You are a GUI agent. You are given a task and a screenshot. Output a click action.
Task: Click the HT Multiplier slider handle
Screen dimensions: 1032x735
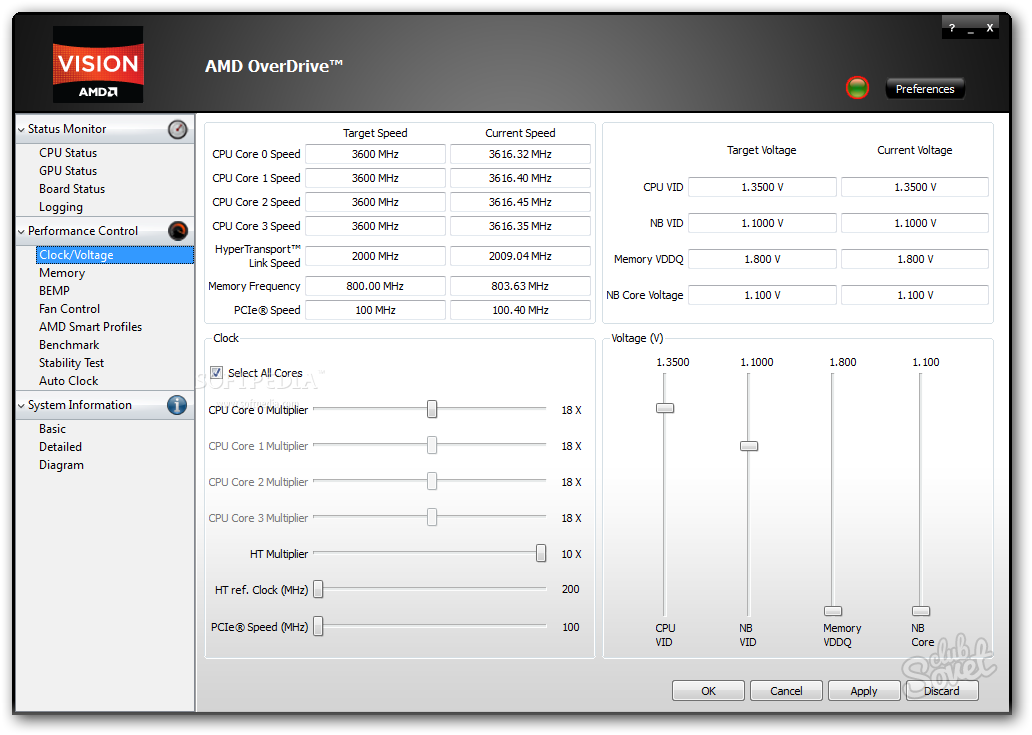pos(541,553)
